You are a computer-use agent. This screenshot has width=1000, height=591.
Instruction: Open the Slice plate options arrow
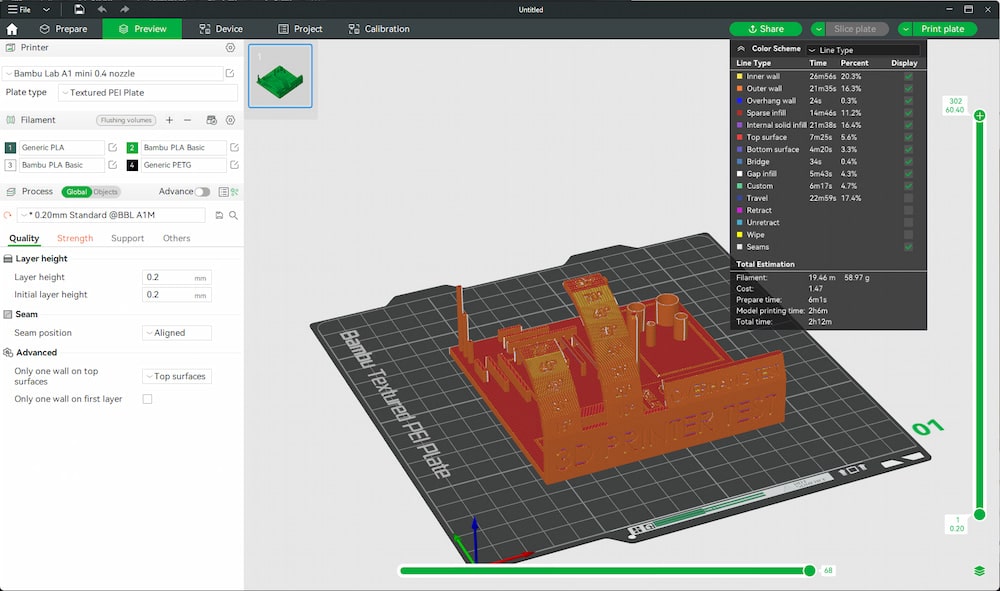point(818,29)
